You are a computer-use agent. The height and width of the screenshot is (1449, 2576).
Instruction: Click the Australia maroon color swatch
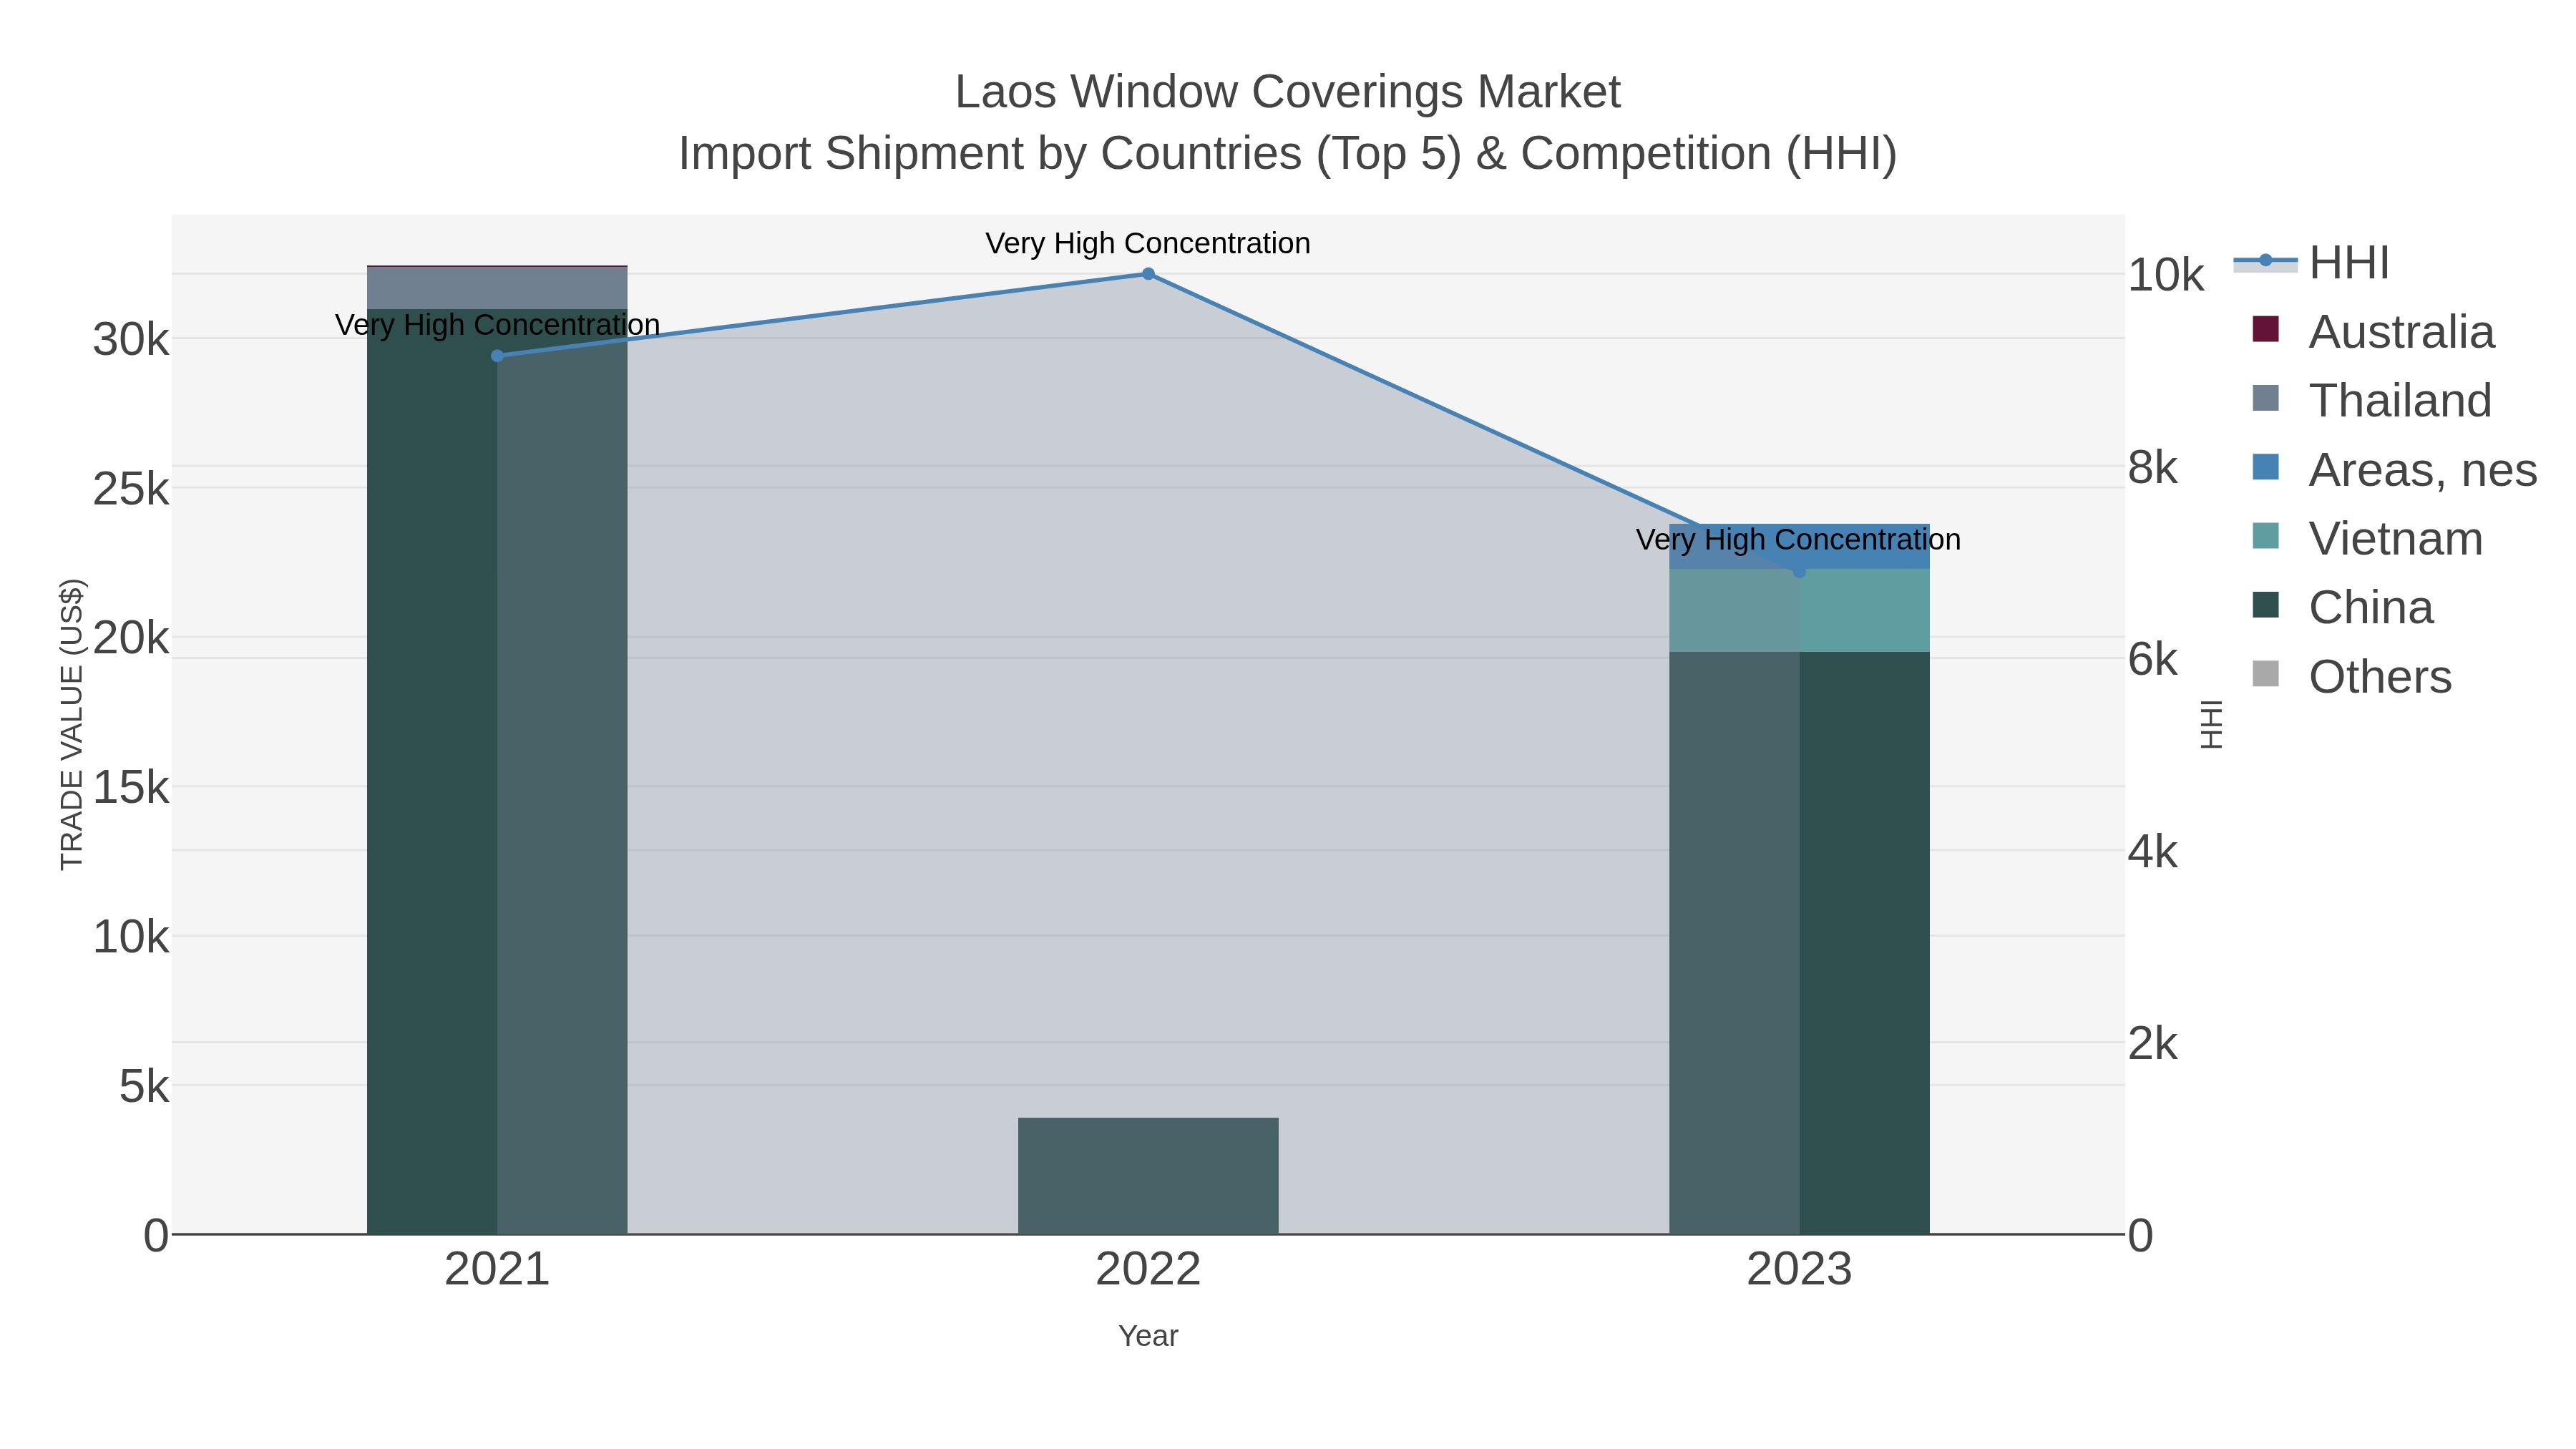2265,329
